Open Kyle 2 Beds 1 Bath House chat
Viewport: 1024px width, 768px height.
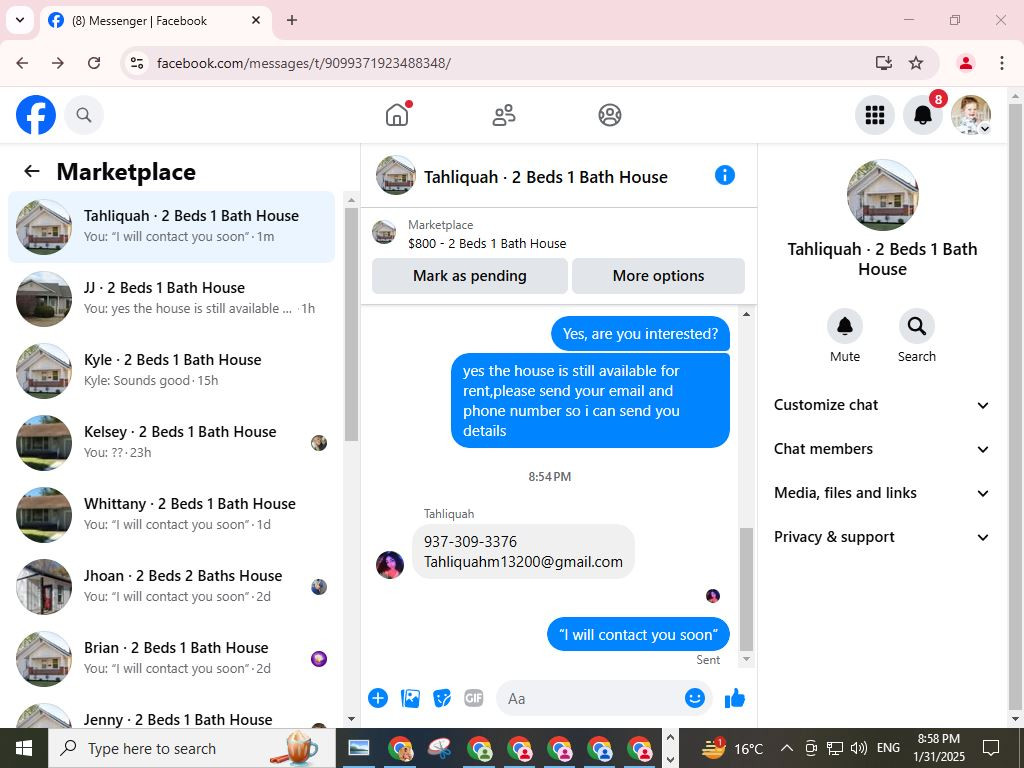(171, 370)
